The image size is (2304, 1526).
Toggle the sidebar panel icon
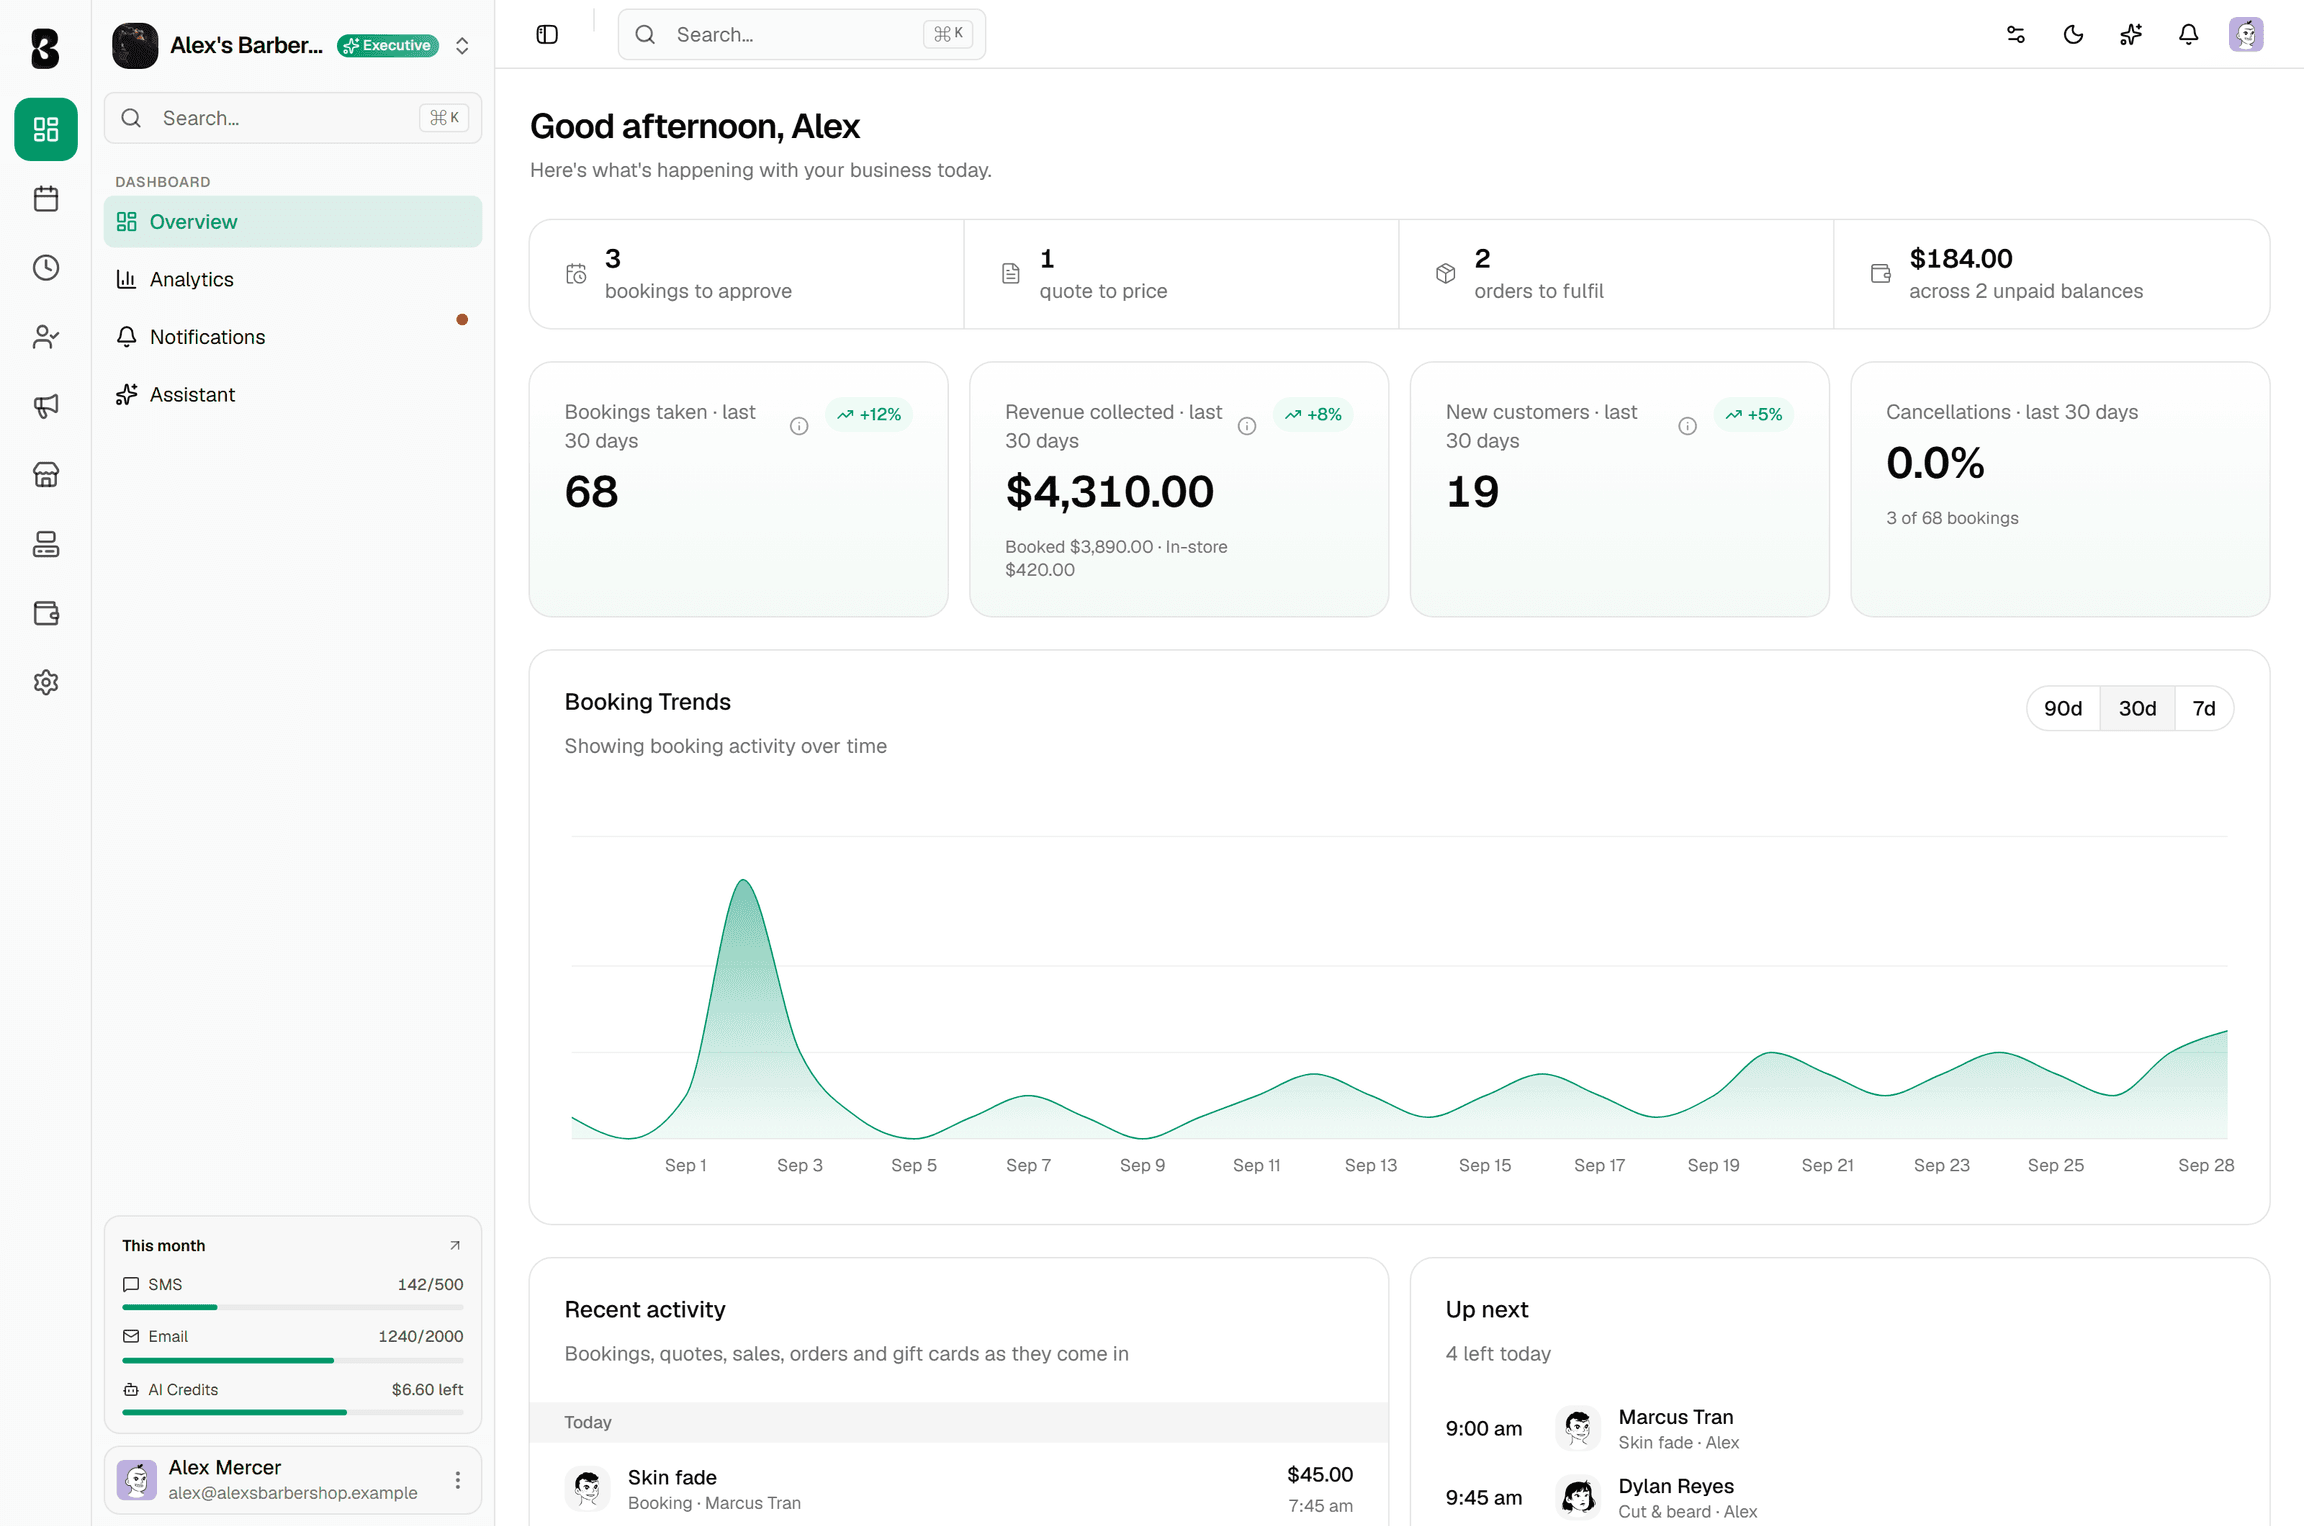coord(547,35)
